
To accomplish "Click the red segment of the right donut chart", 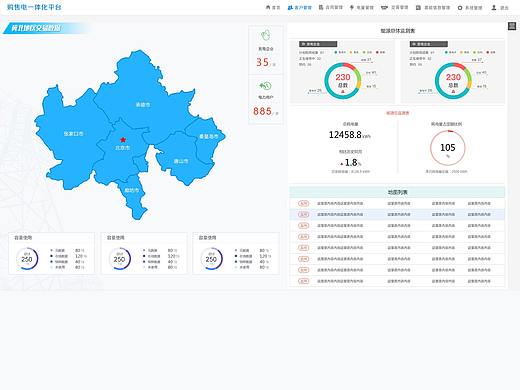I will pyautogui.click(x=459, y=66).
